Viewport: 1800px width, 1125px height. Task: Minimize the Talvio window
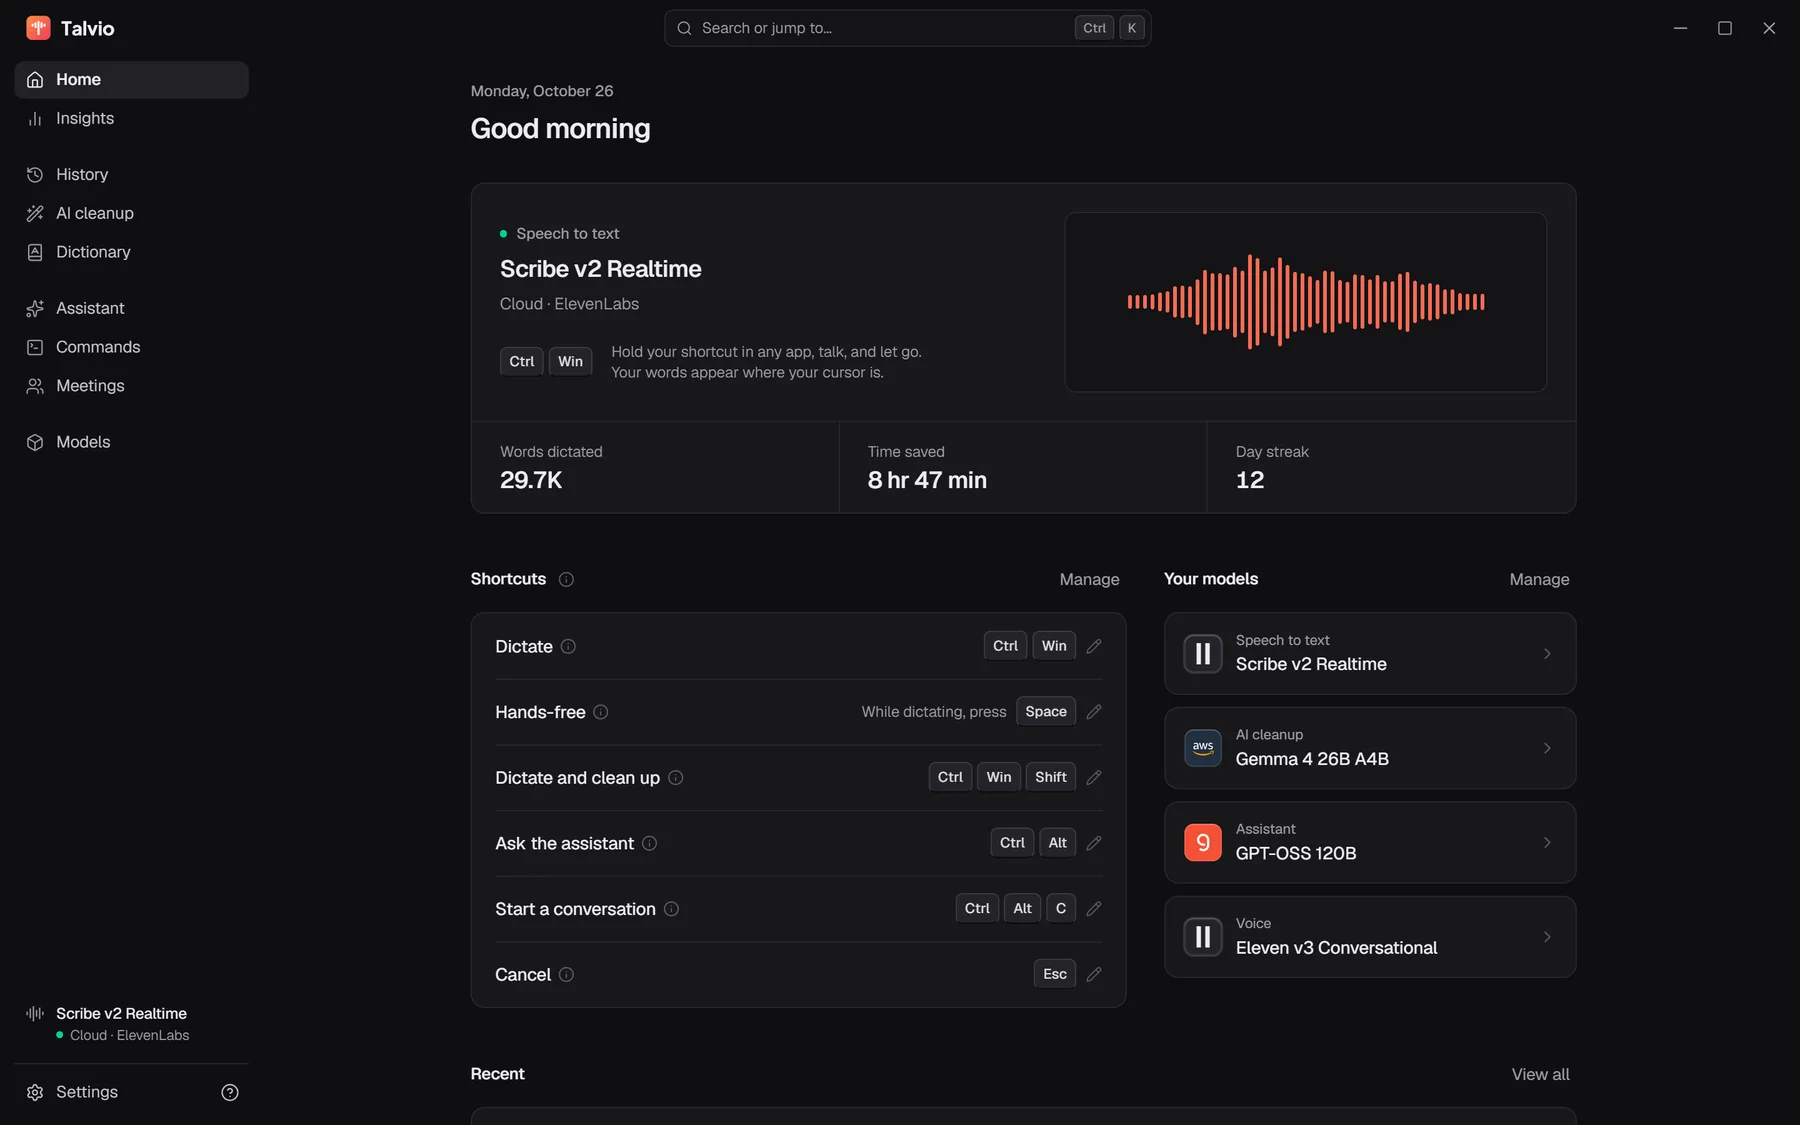(x=1681, y=28)
